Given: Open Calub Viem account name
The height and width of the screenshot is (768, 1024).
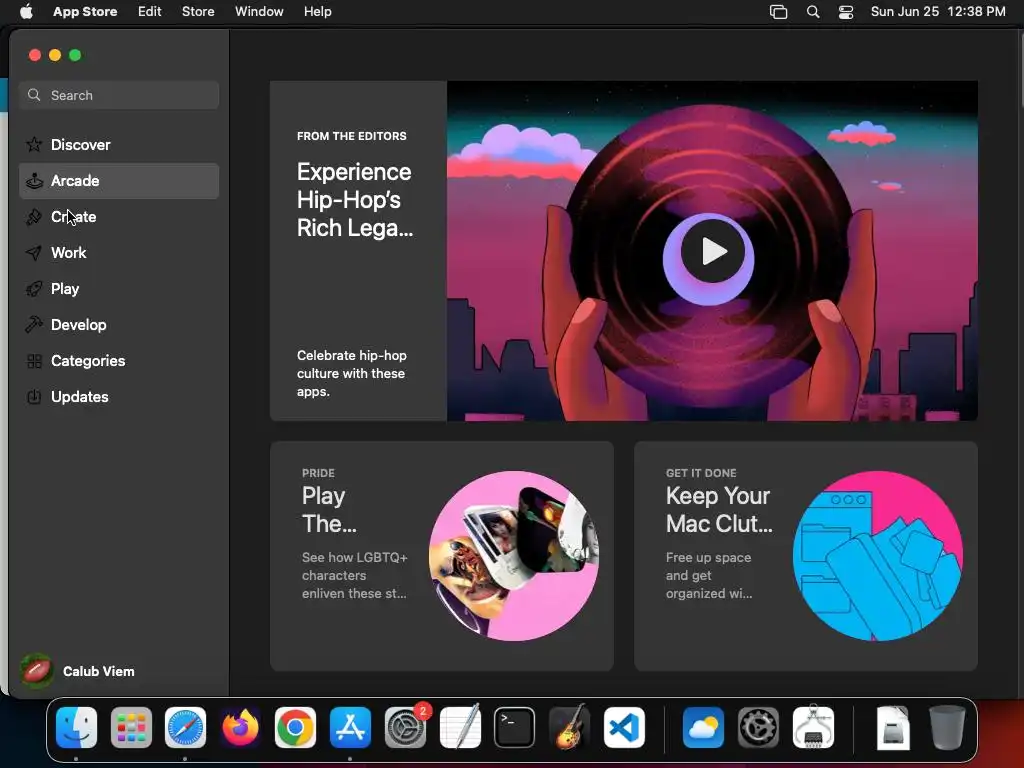Looking at the screenshot, I should (99, 671).
